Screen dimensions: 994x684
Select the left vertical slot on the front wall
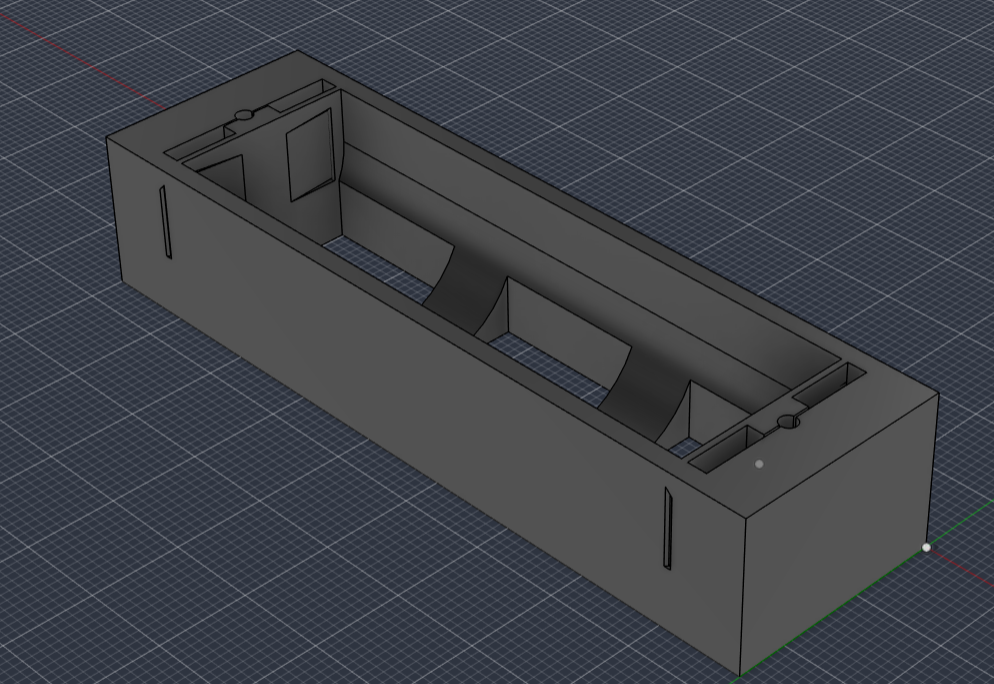click(165, 222)
